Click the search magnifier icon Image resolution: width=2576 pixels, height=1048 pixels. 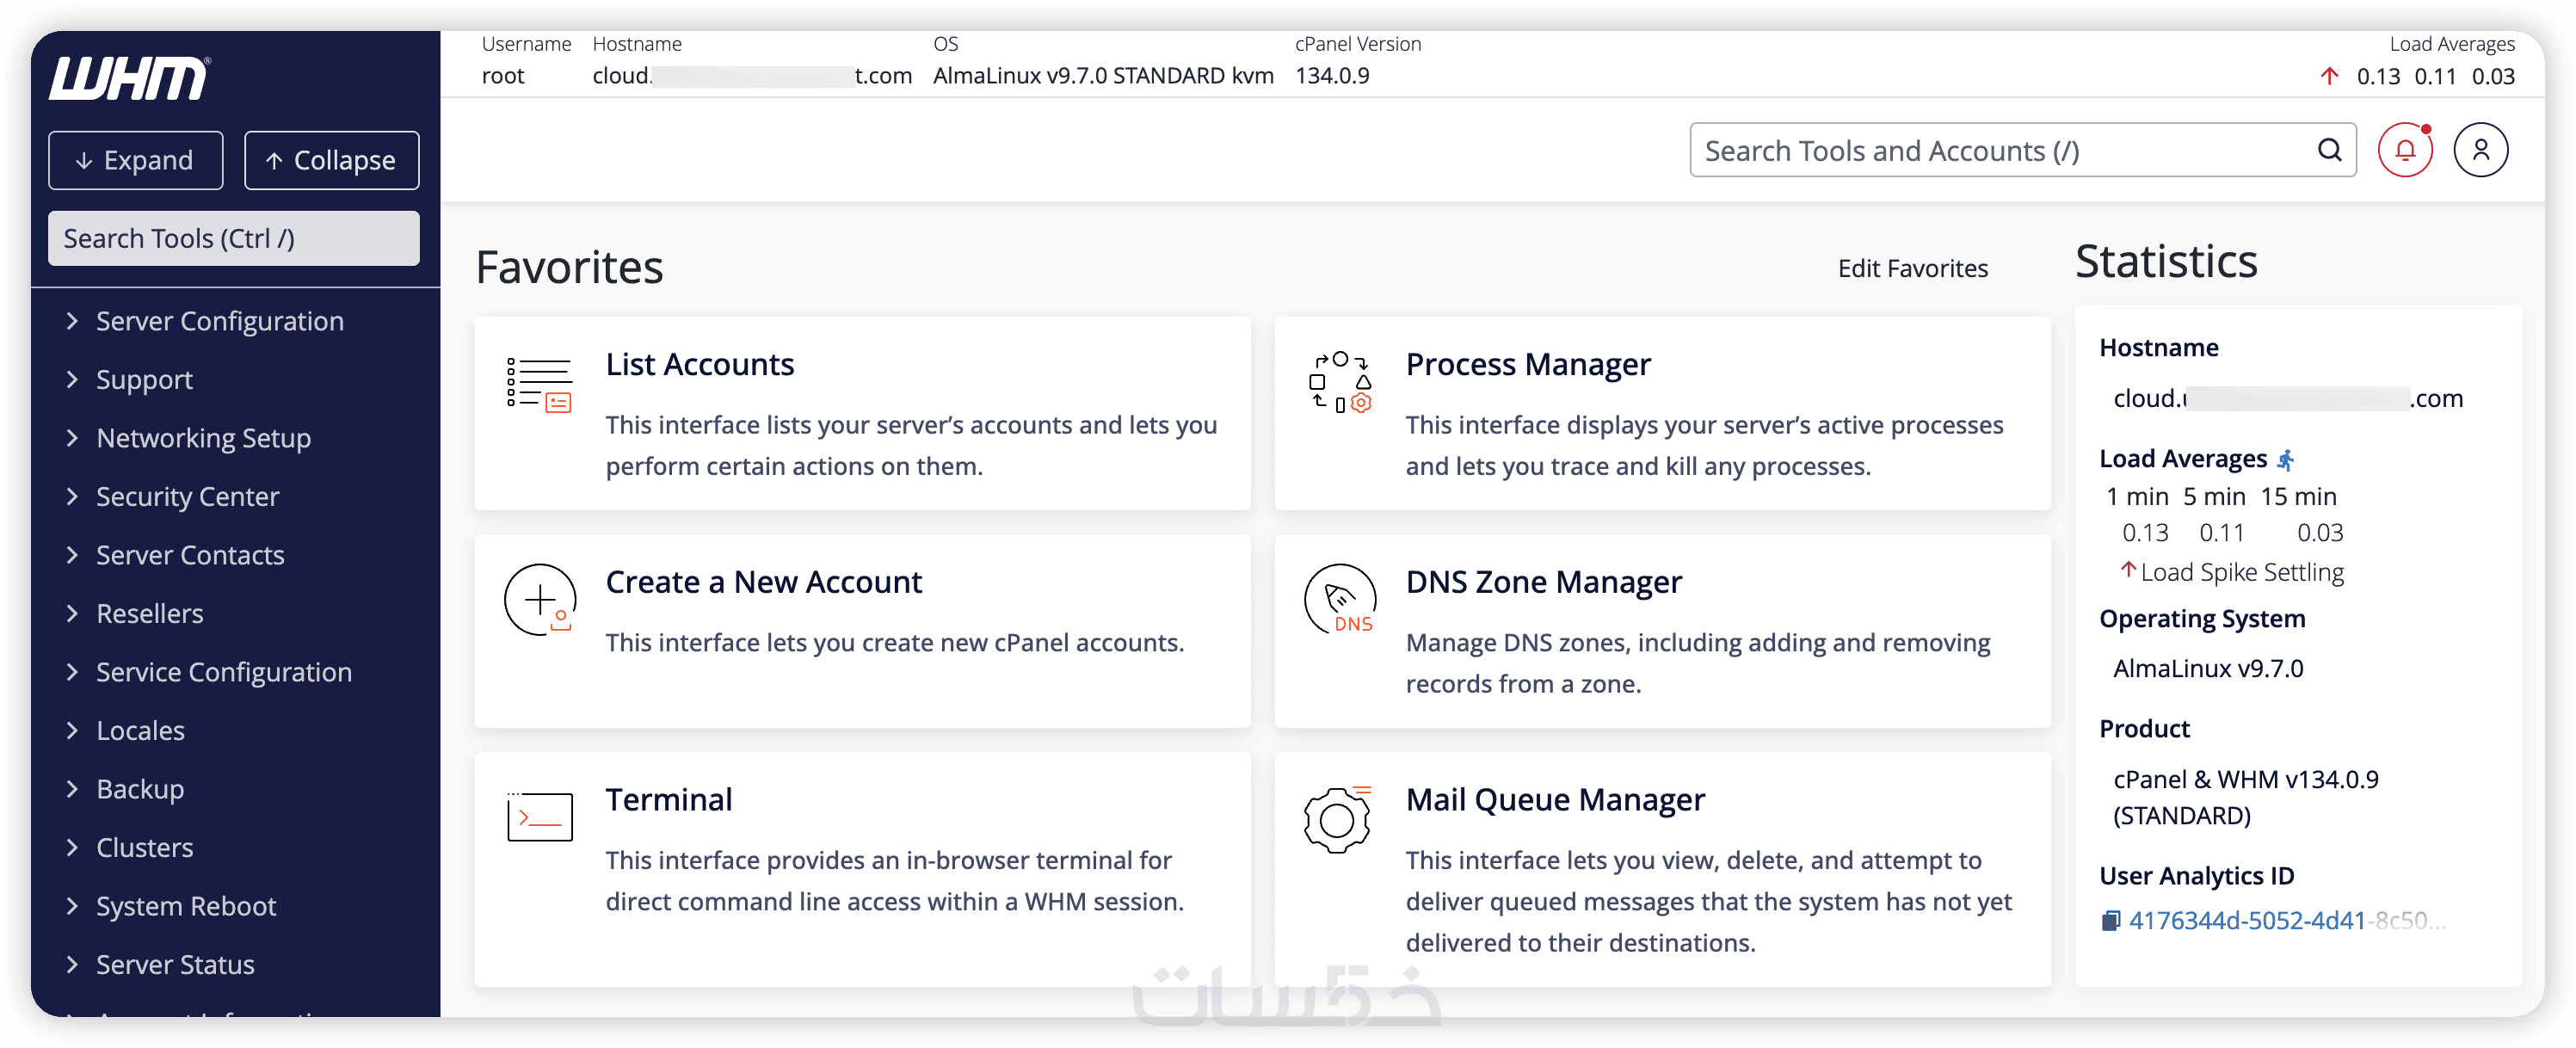coord(2329,150)
